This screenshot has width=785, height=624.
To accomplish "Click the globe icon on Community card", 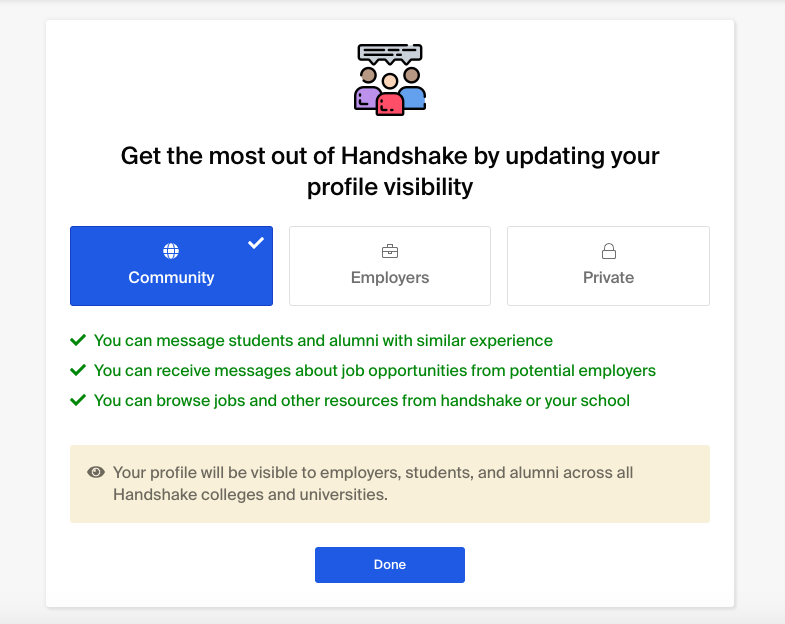I will coord(171,251).
